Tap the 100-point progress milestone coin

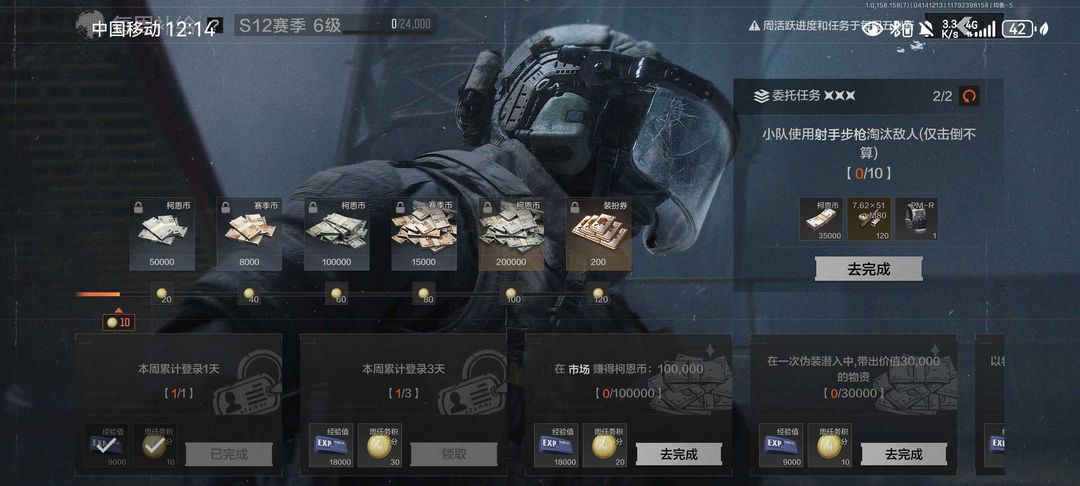[510, 295]
